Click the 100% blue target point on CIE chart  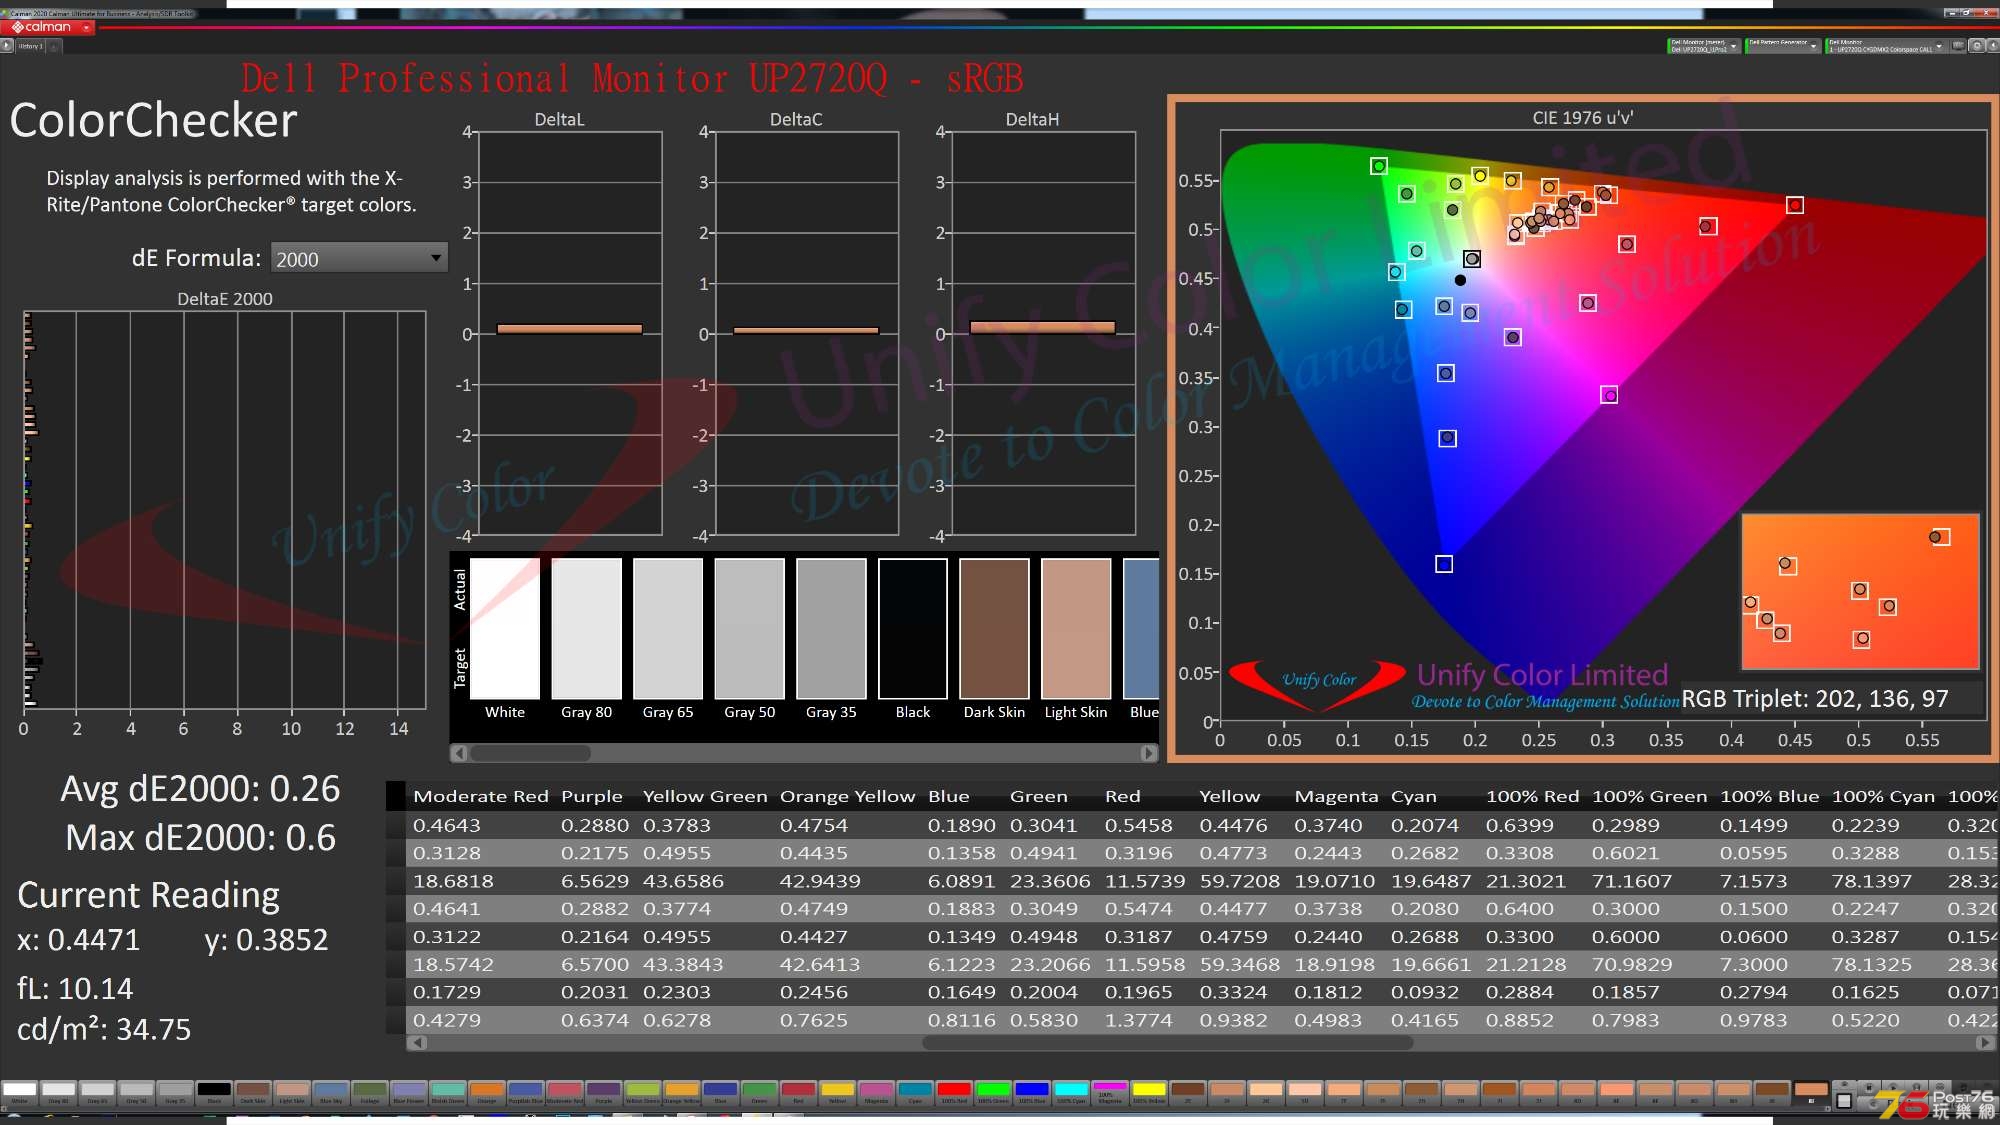tap(1444, 564)
